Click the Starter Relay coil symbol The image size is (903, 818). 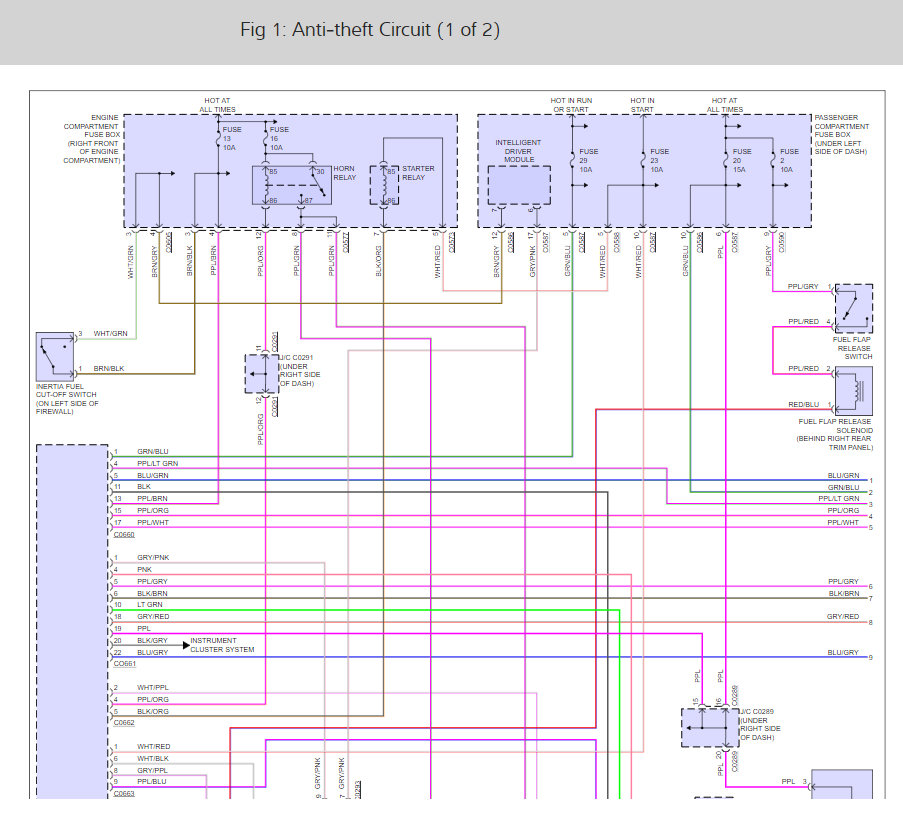pos(381,187)
